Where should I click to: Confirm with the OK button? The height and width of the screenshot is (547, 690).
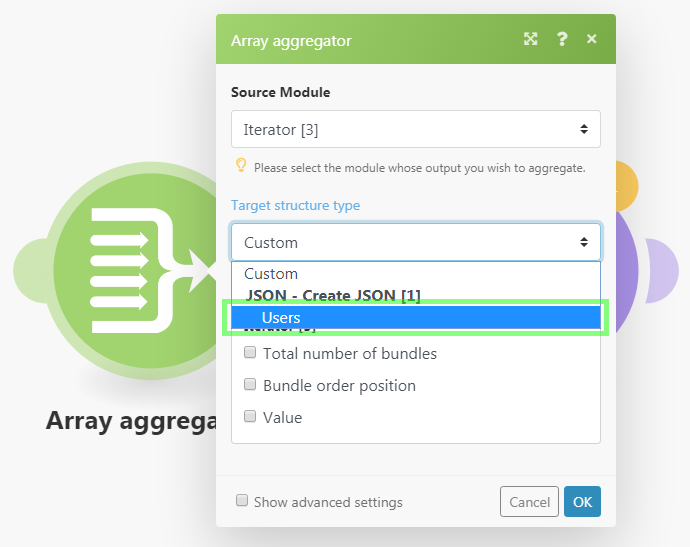(582, 502)
